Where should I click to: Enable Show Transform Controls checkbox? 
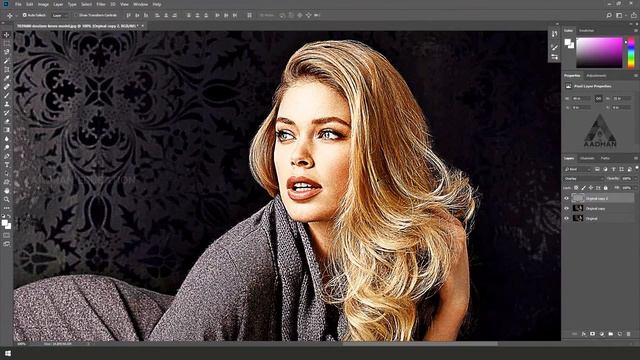[76, 15]
